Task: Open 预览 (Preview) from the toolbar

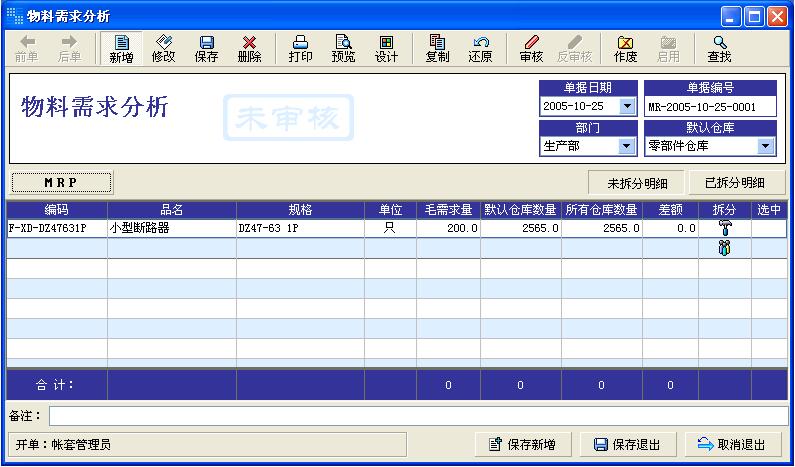Action: [343, 48]
